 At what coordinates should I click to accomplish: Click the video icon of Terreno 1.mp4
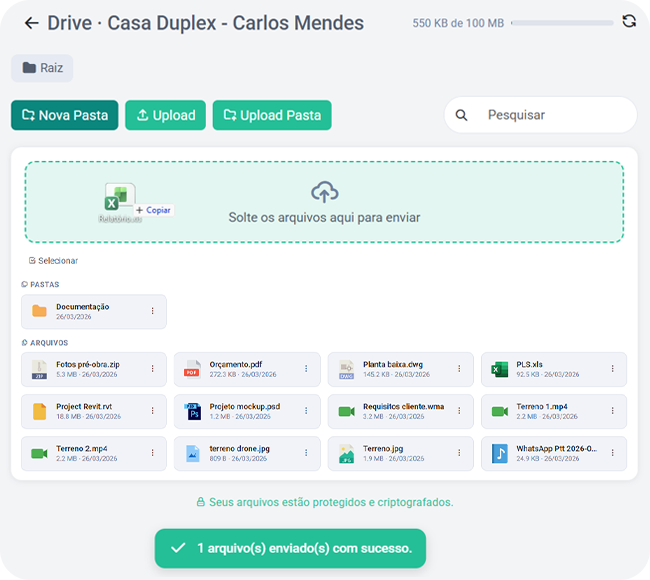500,411
